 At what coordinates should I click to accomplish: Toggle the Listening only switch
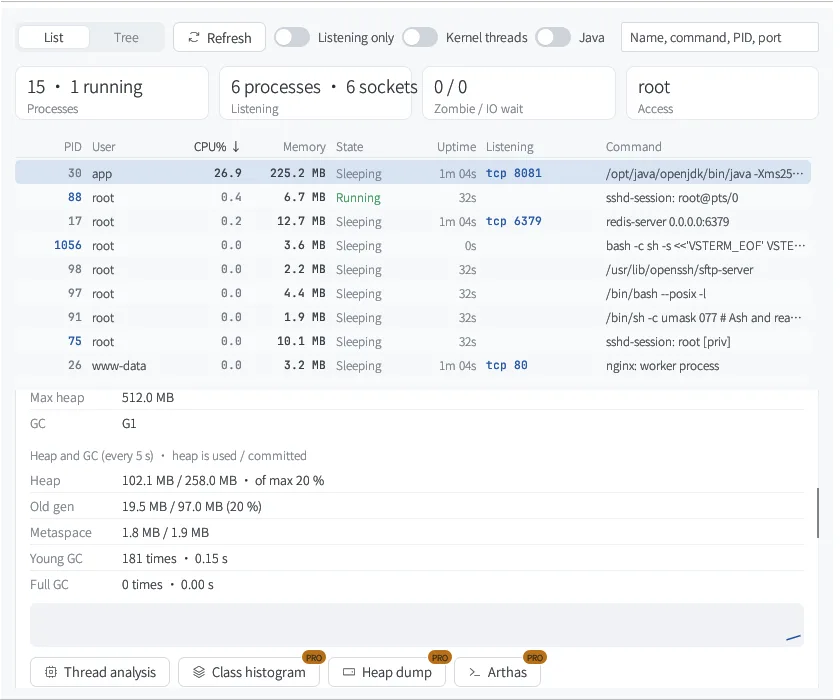tap(292, 37)
